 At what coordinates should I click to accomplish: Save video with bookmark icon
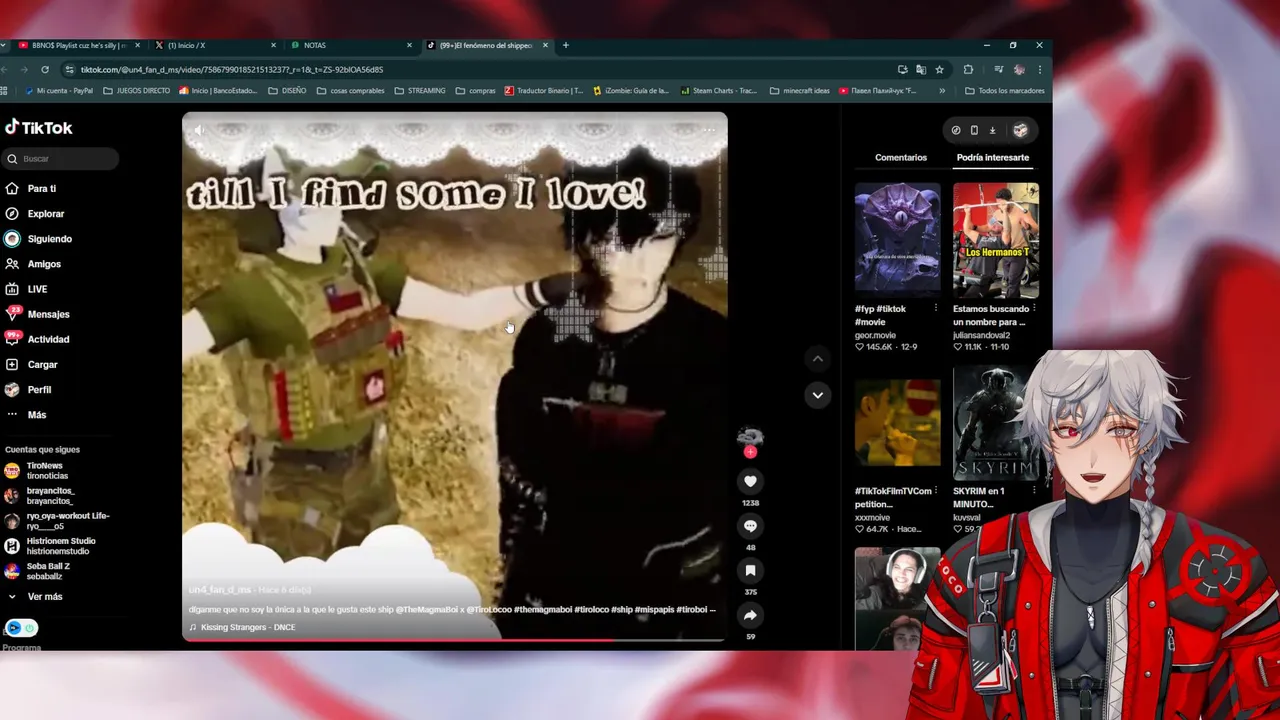[750, 571]
